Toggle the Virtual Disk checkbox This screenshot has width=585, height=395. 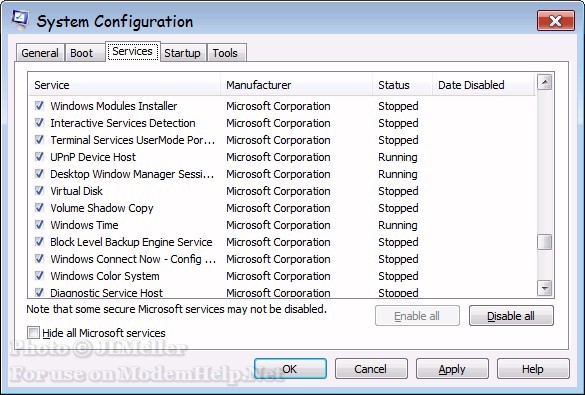39,191
